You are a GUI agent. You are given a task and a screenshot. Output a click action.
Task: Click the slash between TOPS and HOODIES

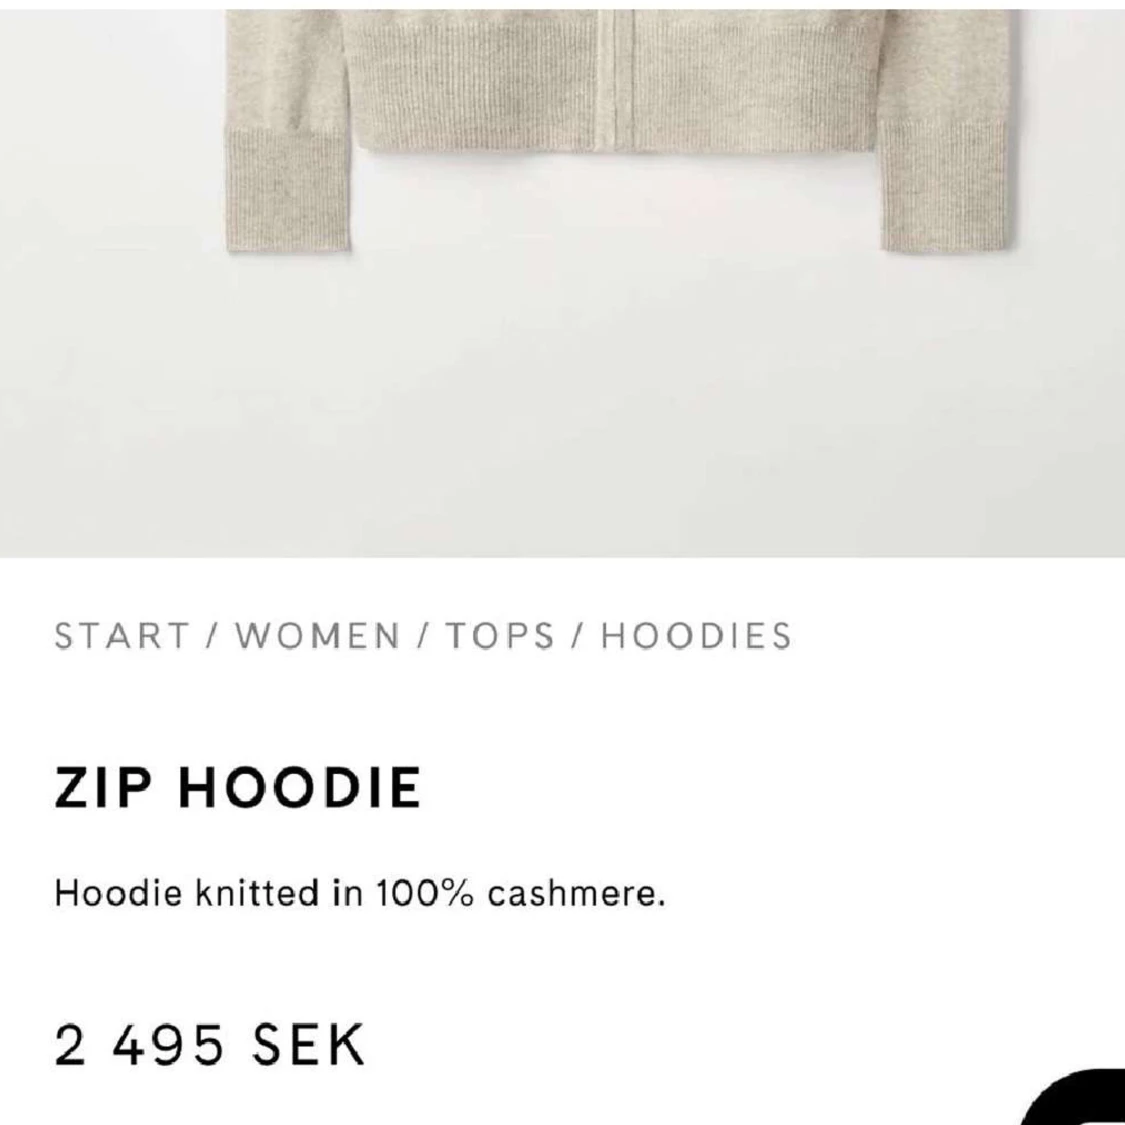click(x=578, y=636)
